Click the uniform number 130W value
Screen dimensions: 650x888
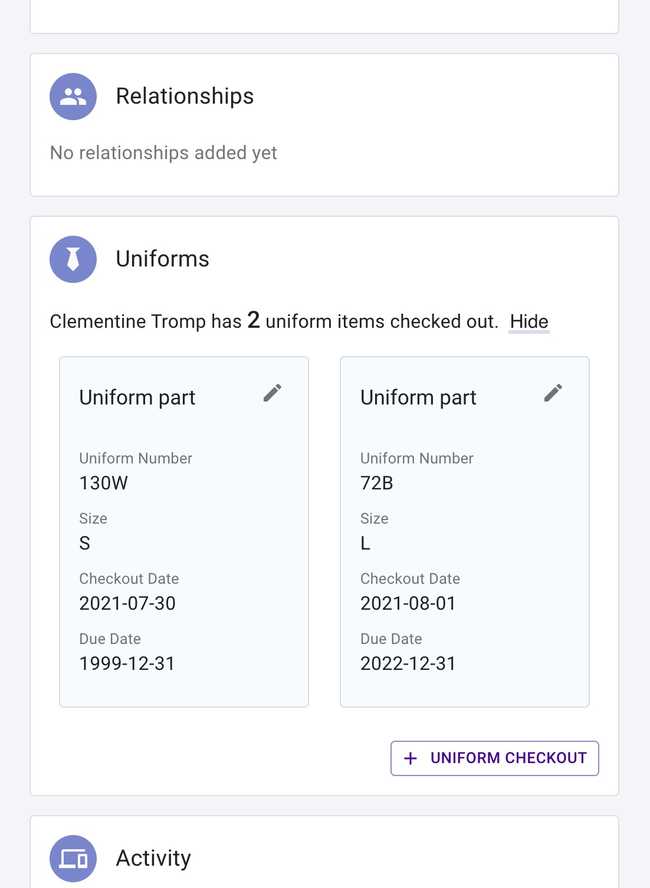tap(104, 483)
